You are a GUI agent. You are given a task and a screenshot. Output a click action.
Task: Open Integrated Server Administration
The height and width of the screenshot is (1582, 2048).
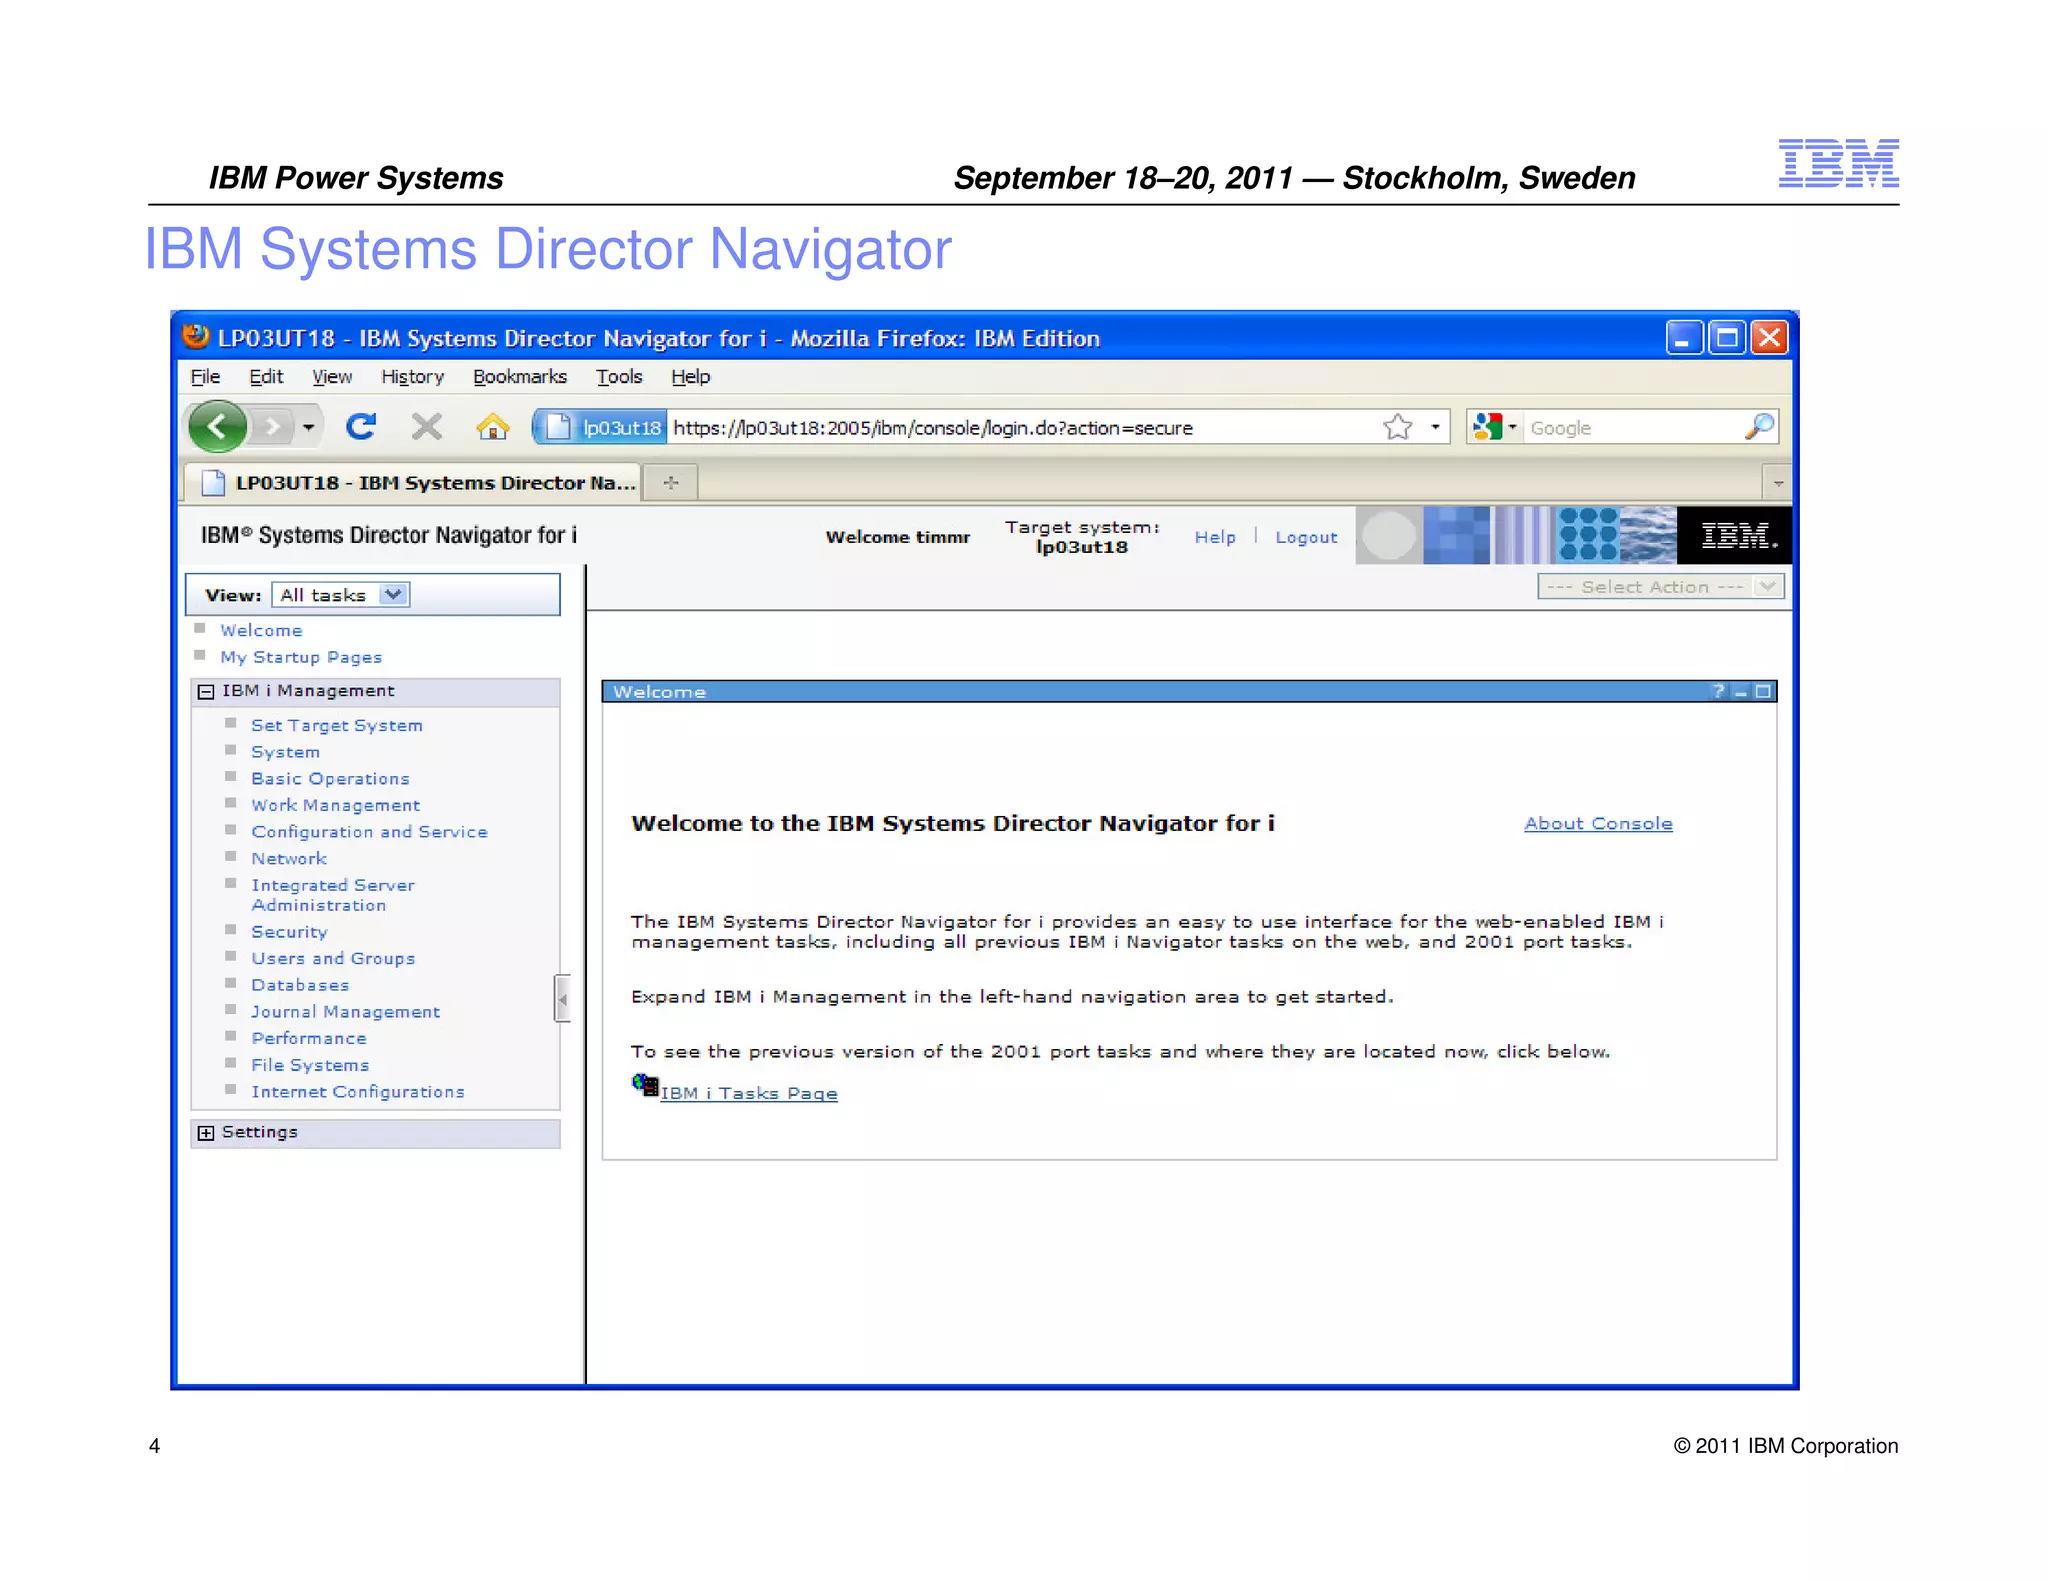click(x=333, y=895)
